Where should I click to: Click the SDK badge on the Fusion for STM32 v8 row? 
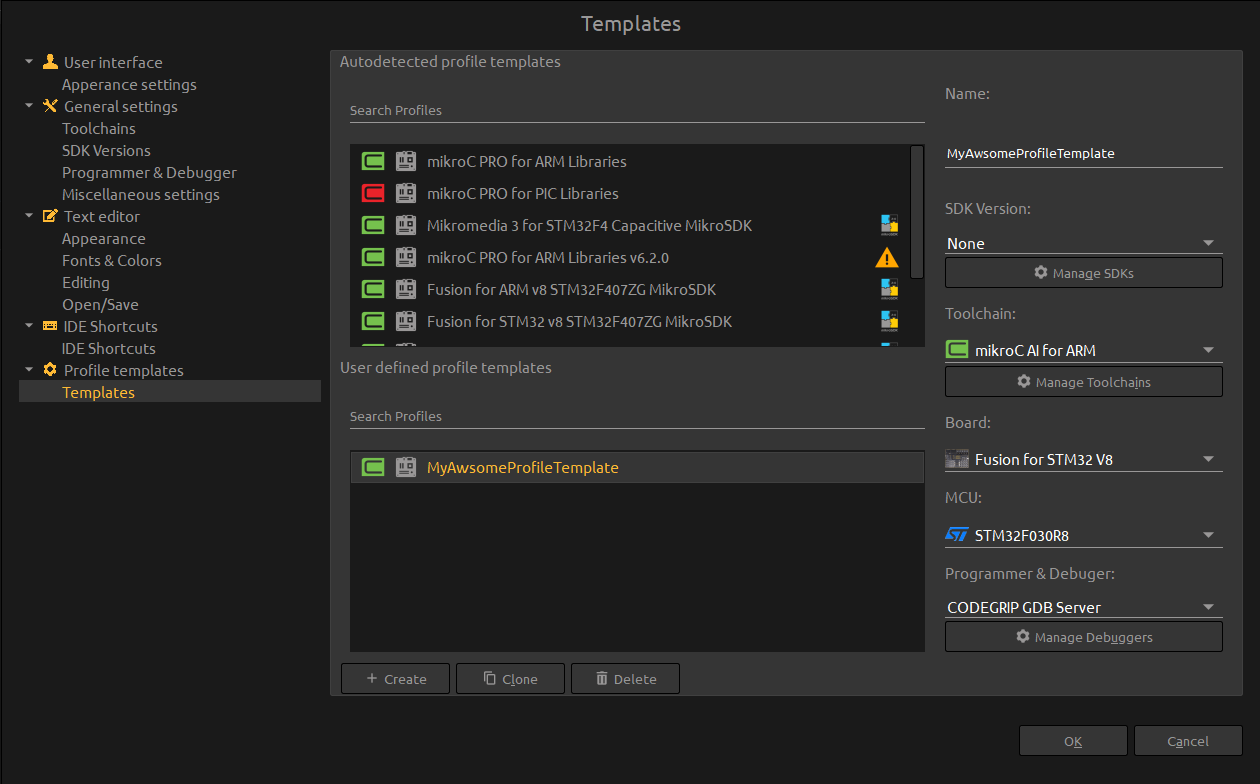click(x=889, y=321)
